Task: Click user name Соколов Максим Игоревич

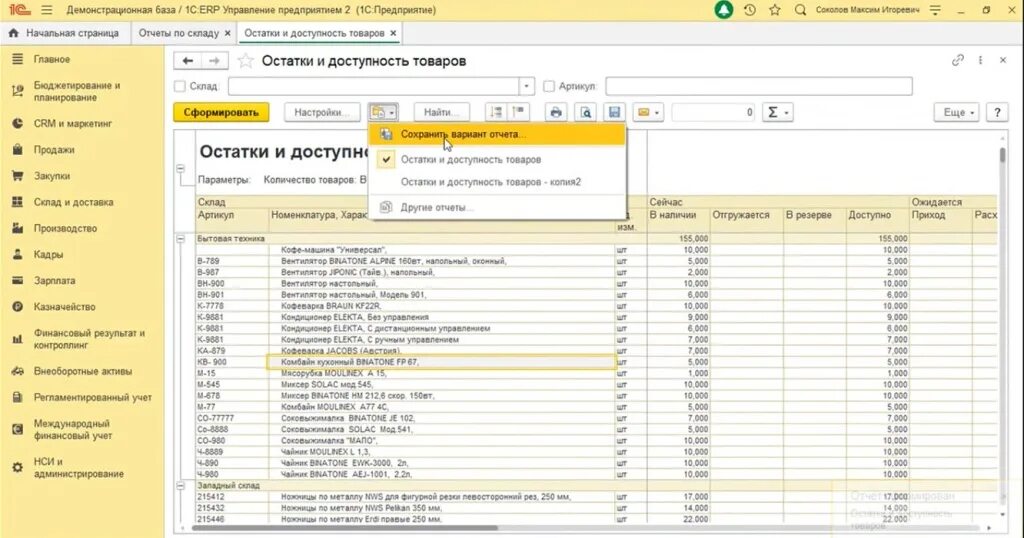Action: point(867,10)
